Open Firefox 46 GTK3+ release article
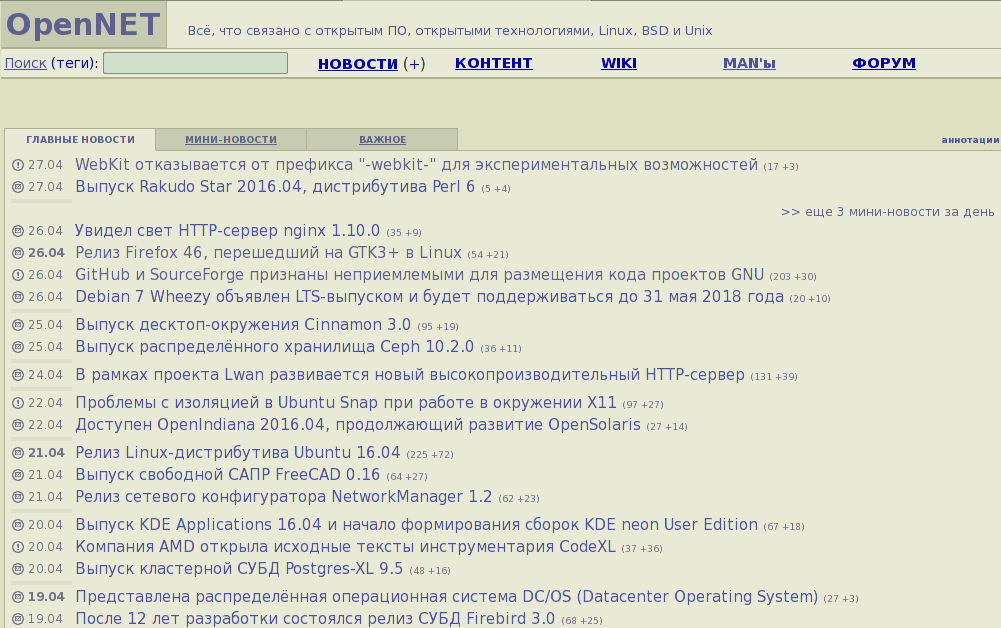 coord(268,253)
